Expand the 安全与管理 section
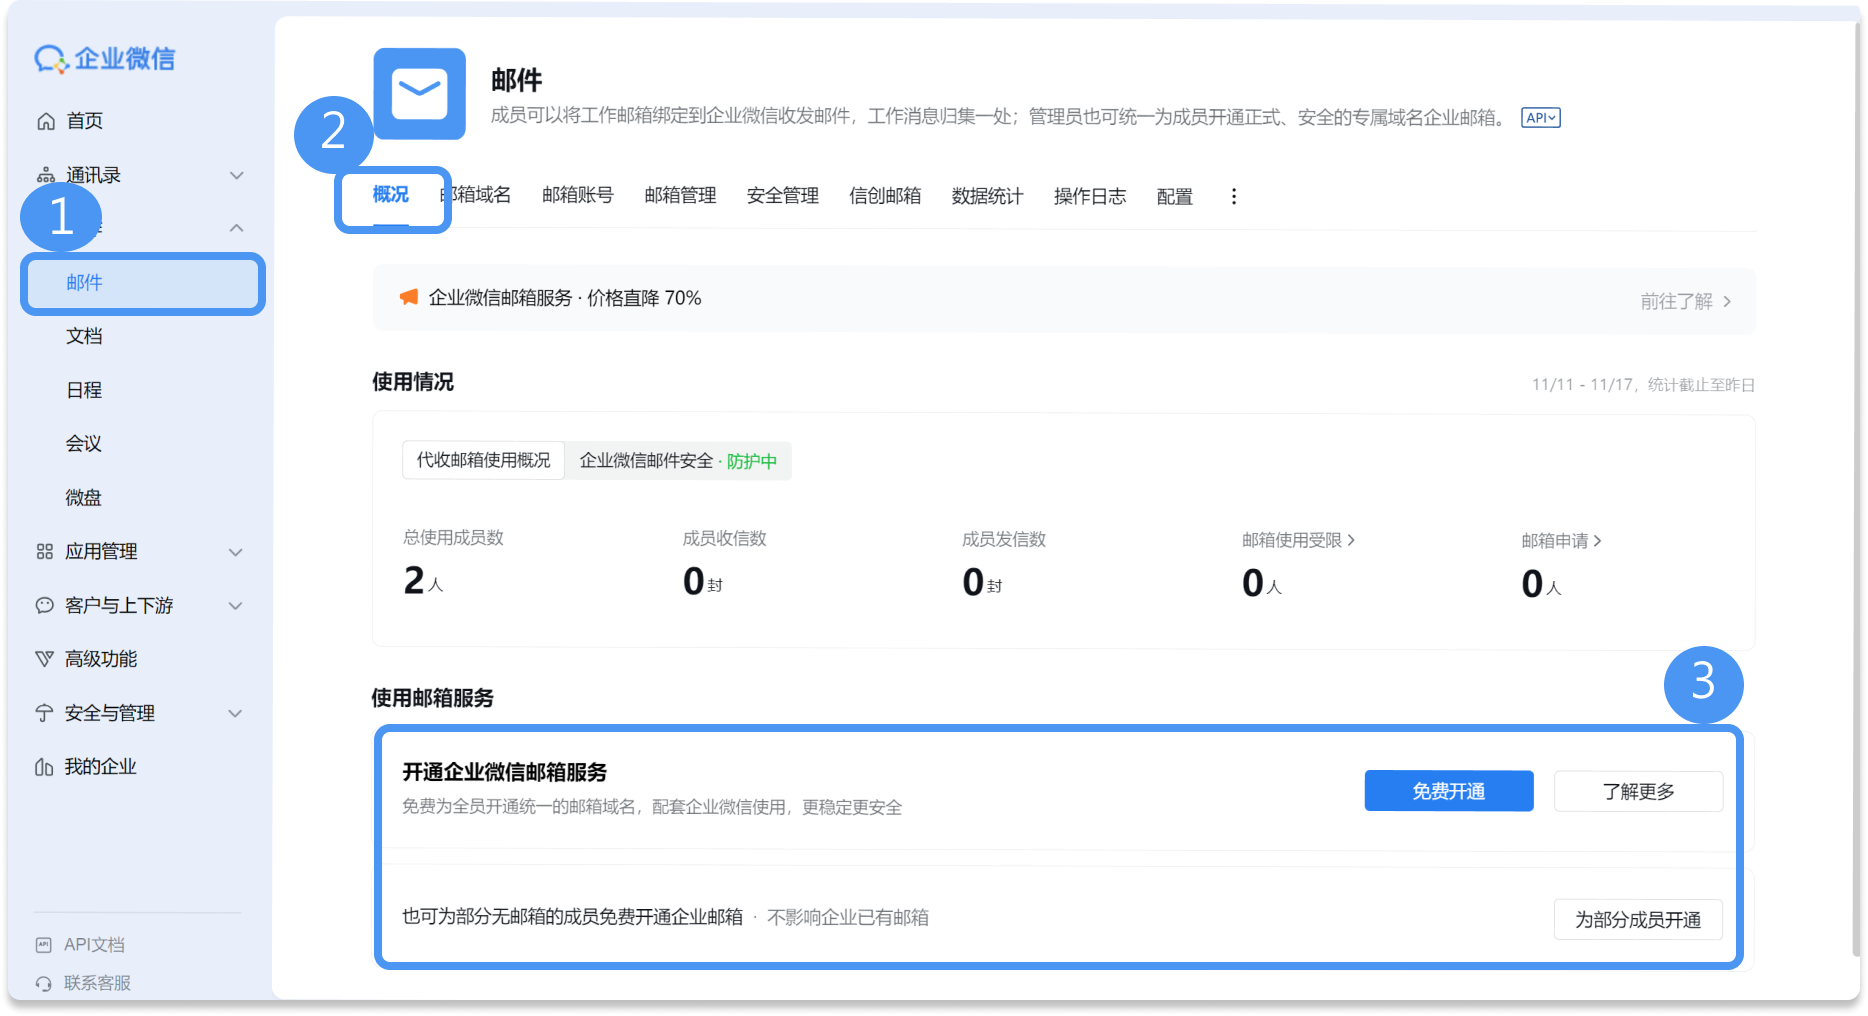Screen dimensions: 1868x1016 tap(236, 713)
